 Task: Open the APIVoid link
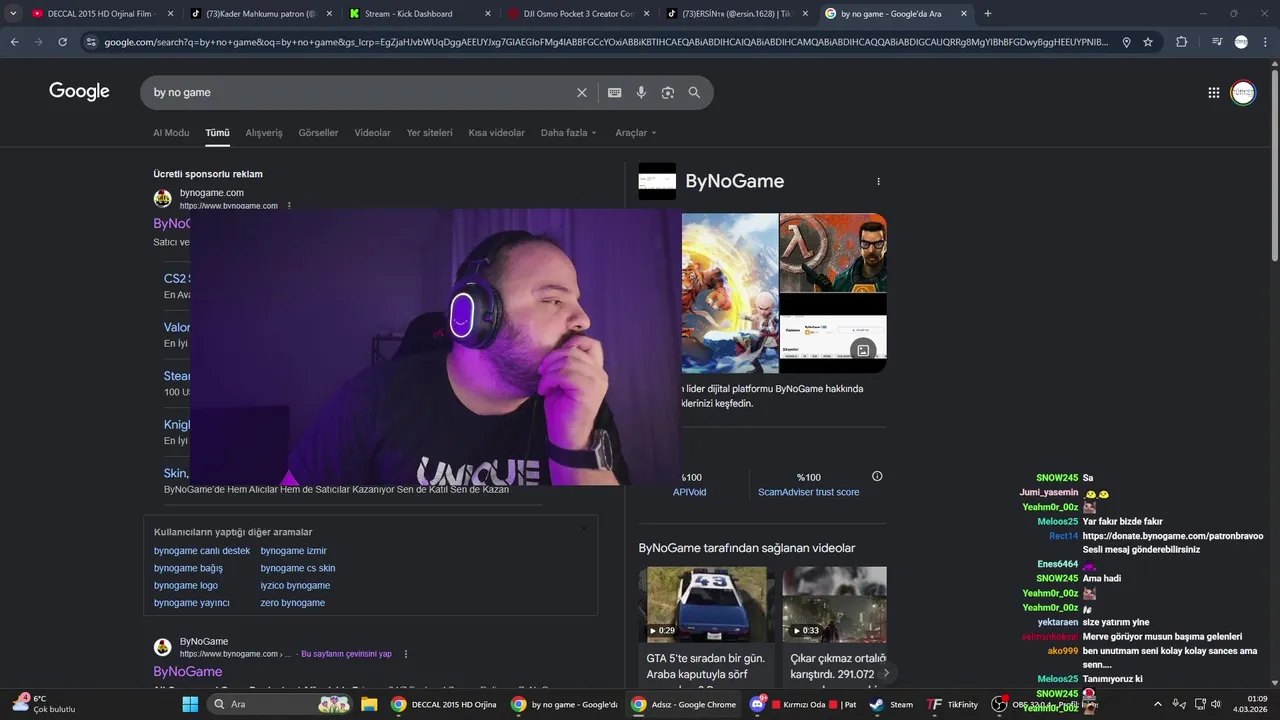click(689, 492)
